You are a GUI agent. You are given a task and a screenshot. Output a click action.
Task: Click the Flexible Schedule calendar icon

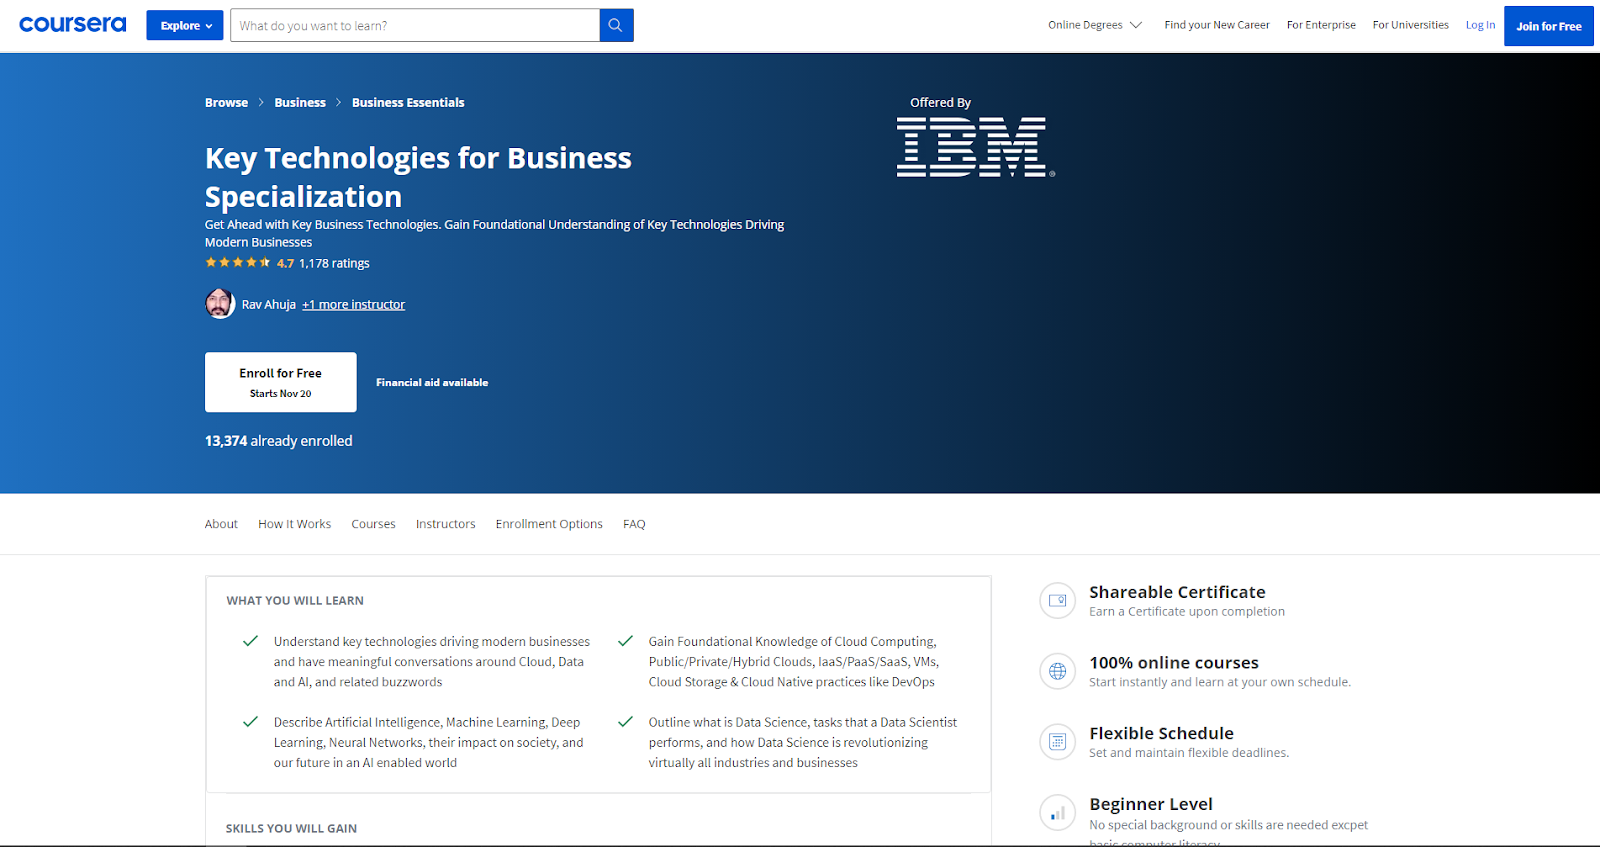[1057, 742]
